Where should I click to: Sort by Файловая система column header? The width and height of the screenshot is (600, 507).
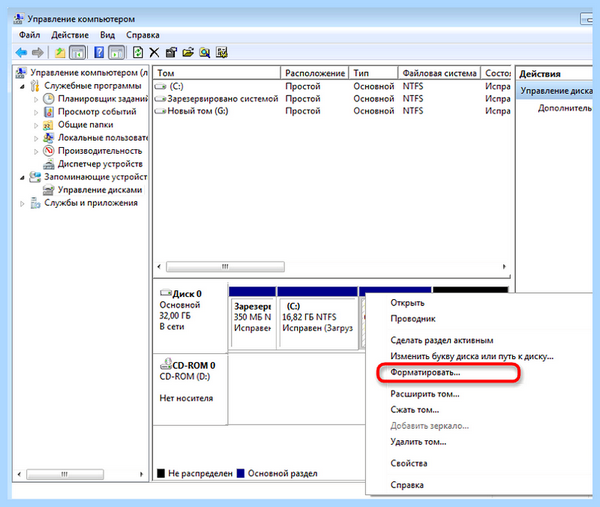(439, 73)
